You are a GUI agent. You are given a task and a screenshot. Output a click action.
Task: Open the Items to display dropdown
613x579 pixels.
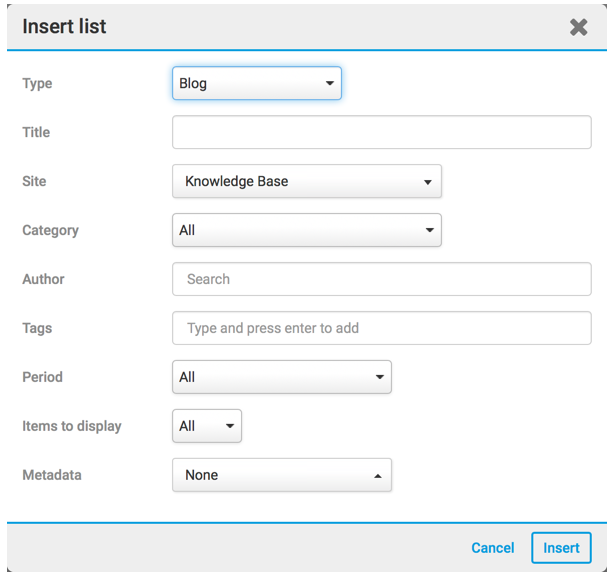[207, 426]
